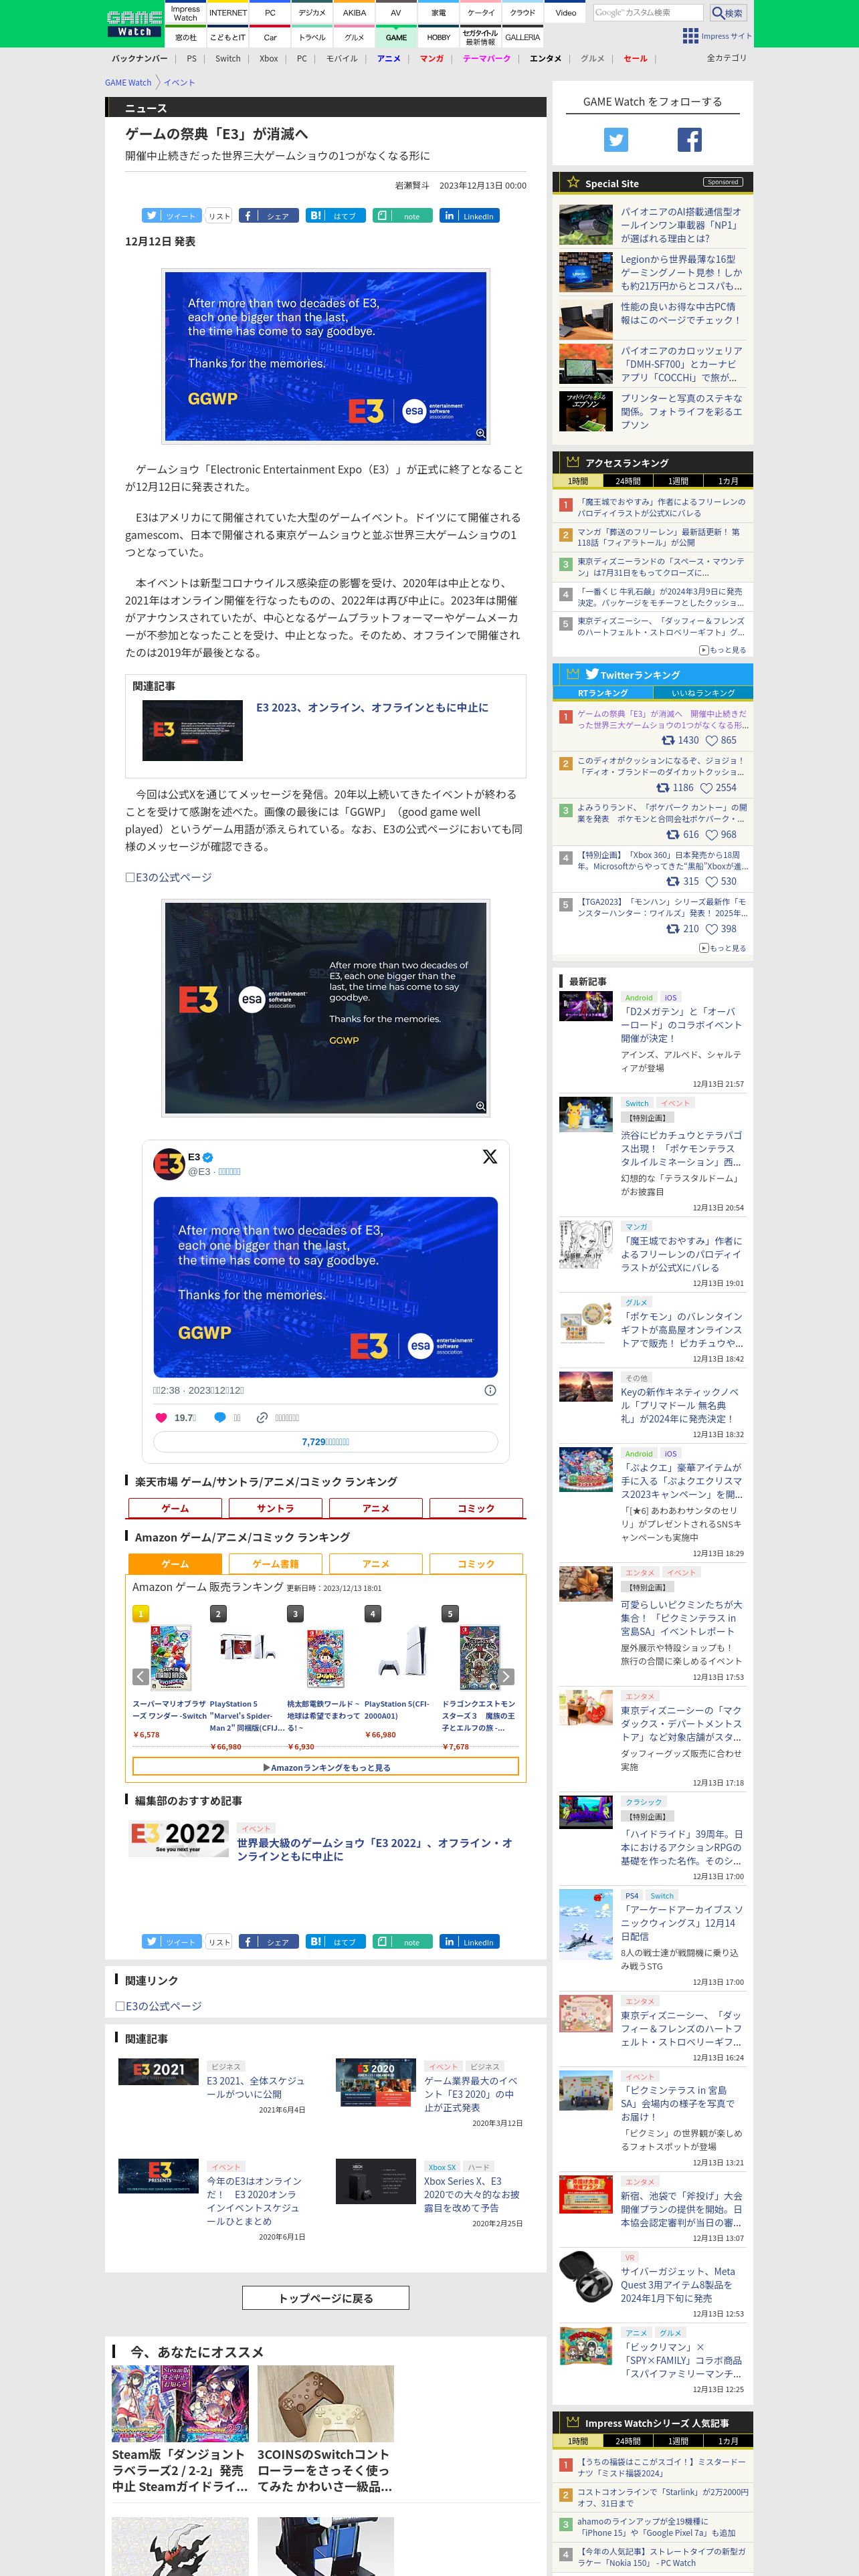Share on Facebook with the シェア button under the byline
The height and width of the screenshot is (2576, 859).
tap(268, 216)
